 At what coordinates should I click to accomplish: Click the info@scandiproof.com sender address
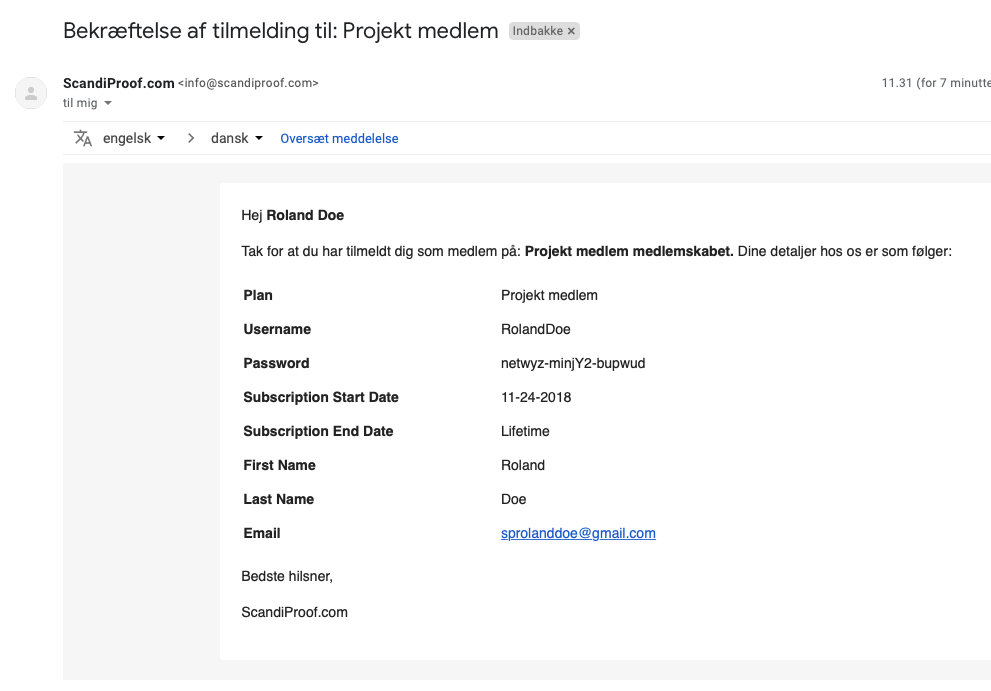[x=248, y=83]
